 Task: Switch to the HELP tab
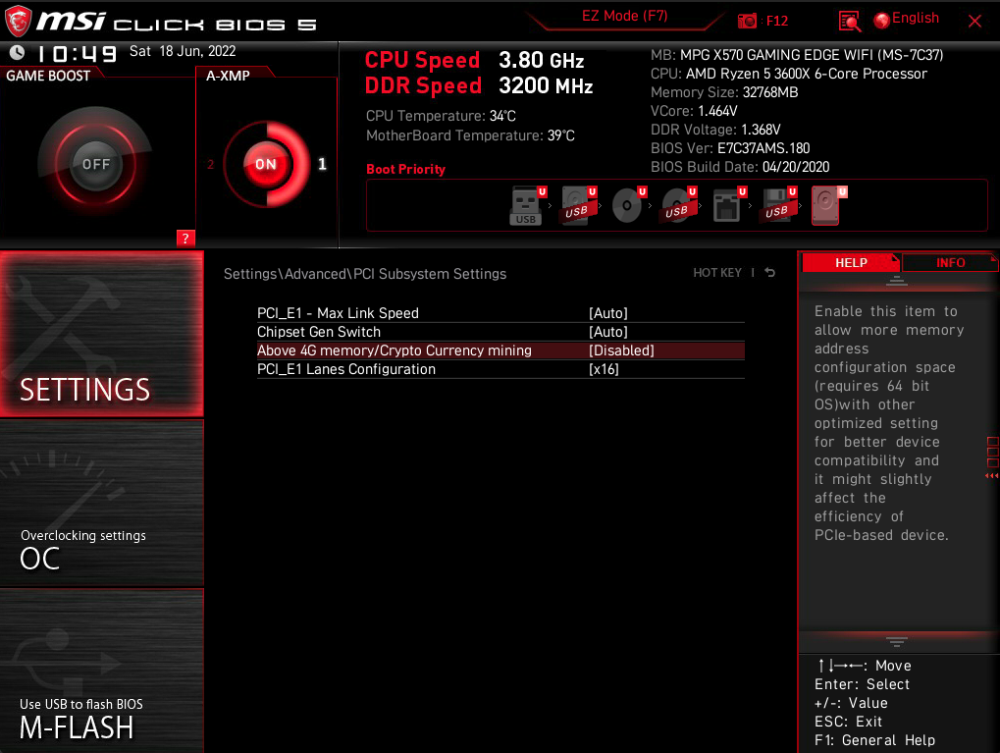[851, 263]
